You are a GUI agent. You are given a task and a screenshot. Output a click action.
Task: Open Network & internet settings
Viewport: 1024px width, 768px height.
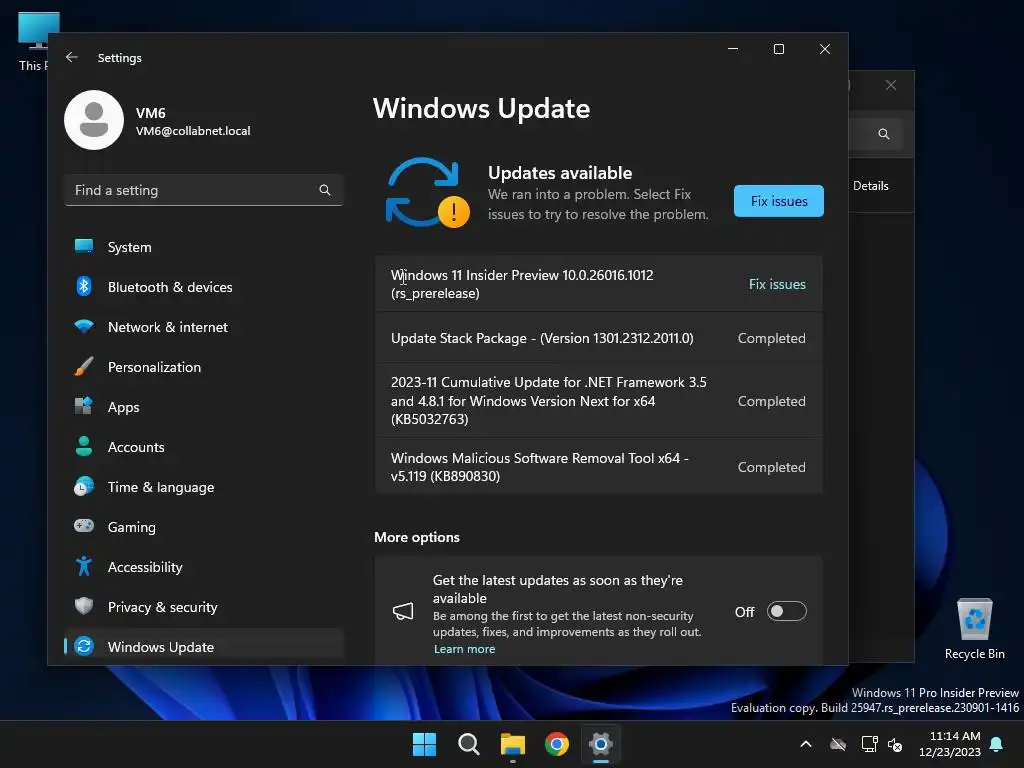[204, 327]
